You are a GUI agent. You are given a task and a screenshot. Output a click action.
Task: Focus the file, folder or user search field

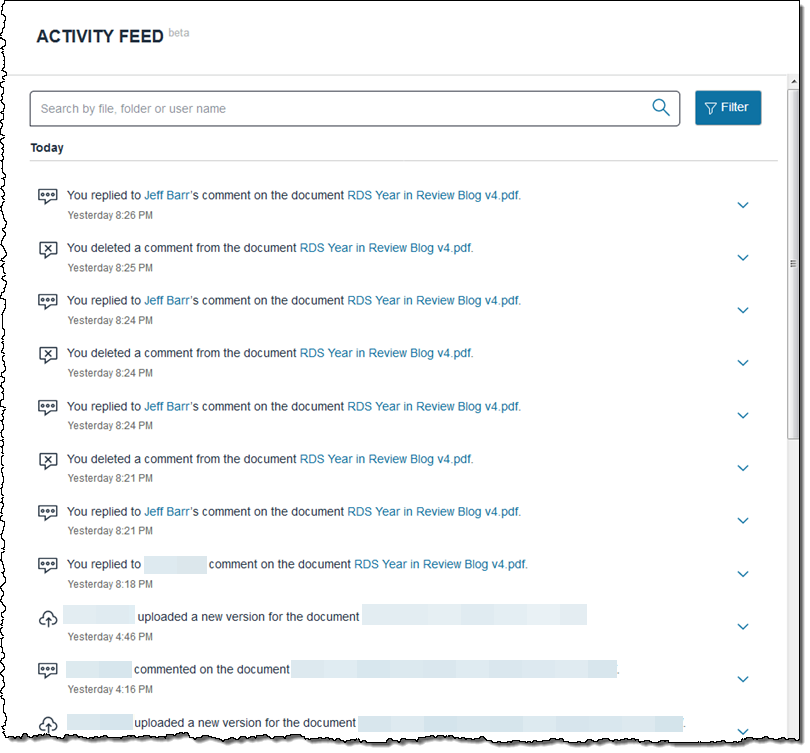tap(340, 109)
